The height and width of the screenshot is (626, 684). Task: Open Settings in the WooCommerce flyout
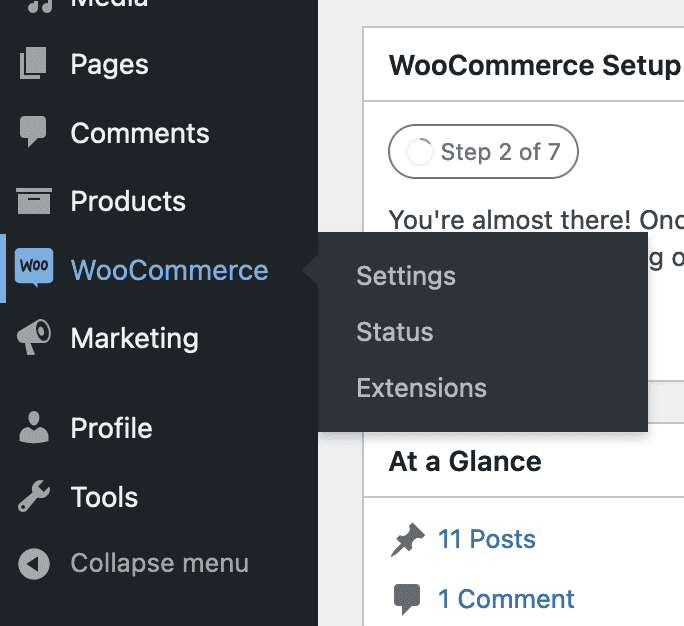[406, 276]
